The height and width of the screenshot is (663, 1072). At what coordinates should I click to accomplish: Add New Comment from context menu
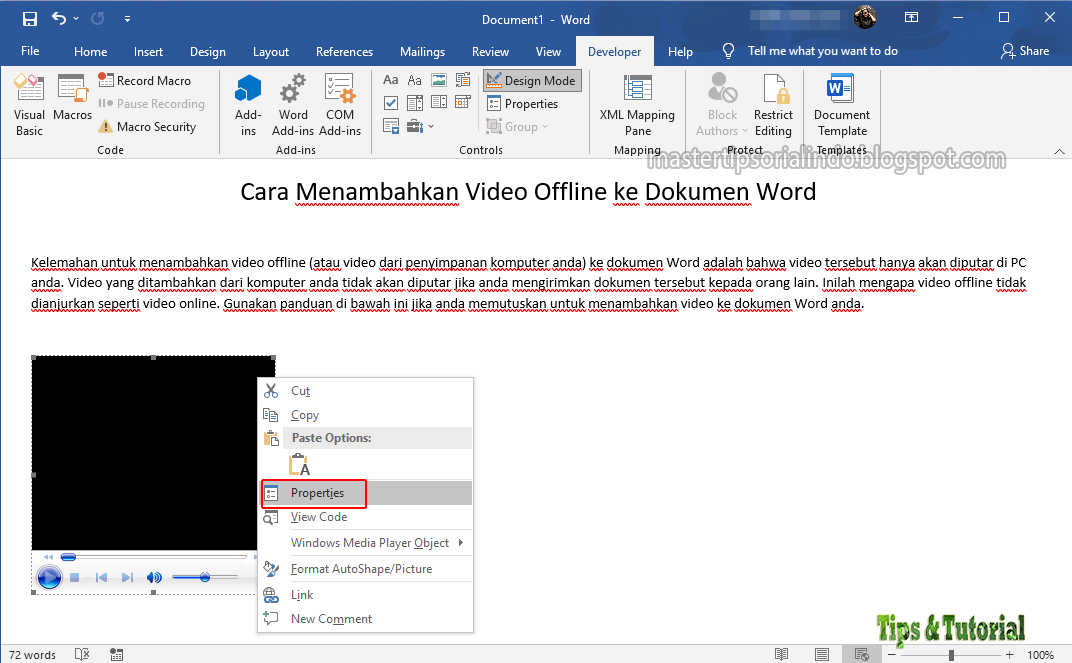click(366, 619)
